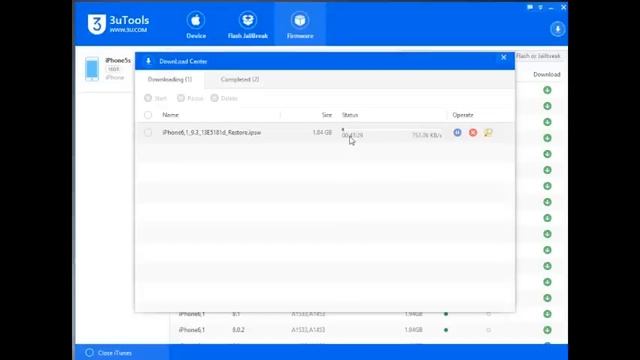640x360 pixels.
Task: Click the 3uTools logo
Action: (x=118, y=24)
